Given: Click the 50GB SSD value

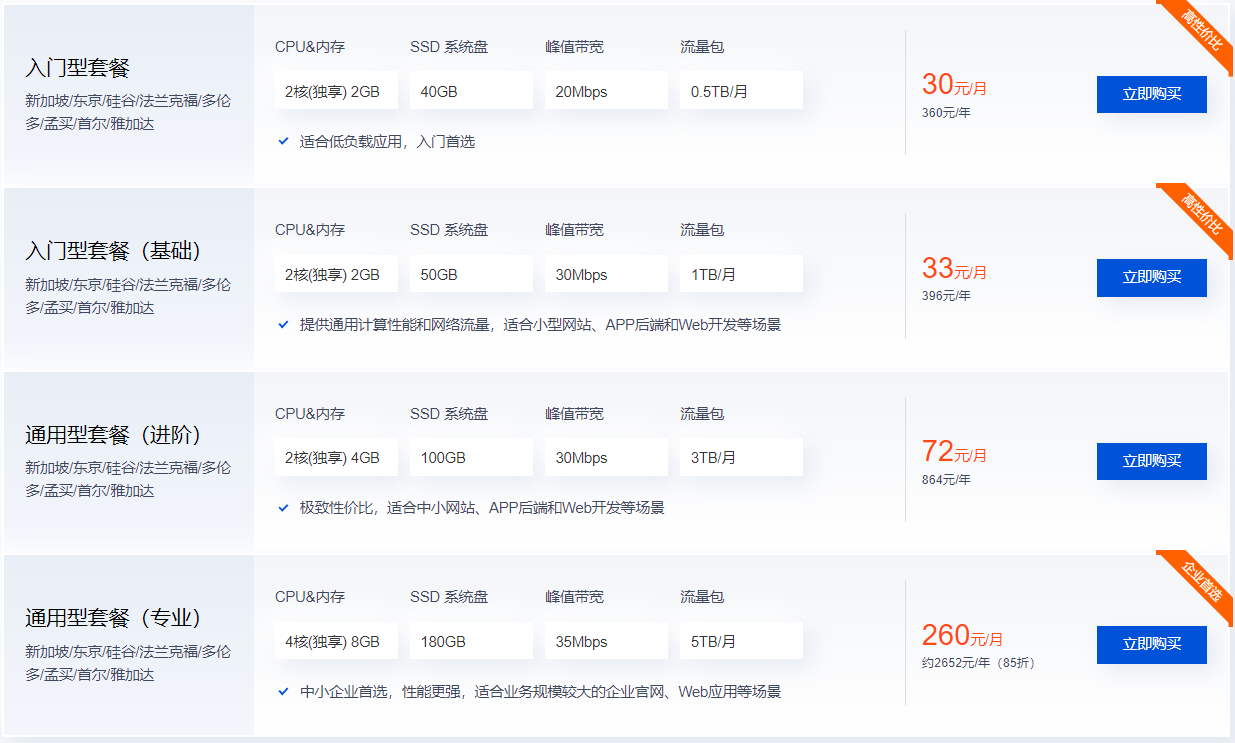Looking at the screenshot, I should coord(471,274).
